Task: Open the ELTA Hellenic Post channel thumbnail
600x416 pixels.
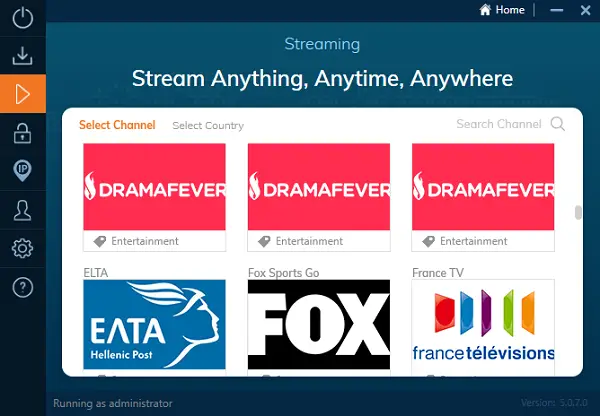Action: coord(155,325)
